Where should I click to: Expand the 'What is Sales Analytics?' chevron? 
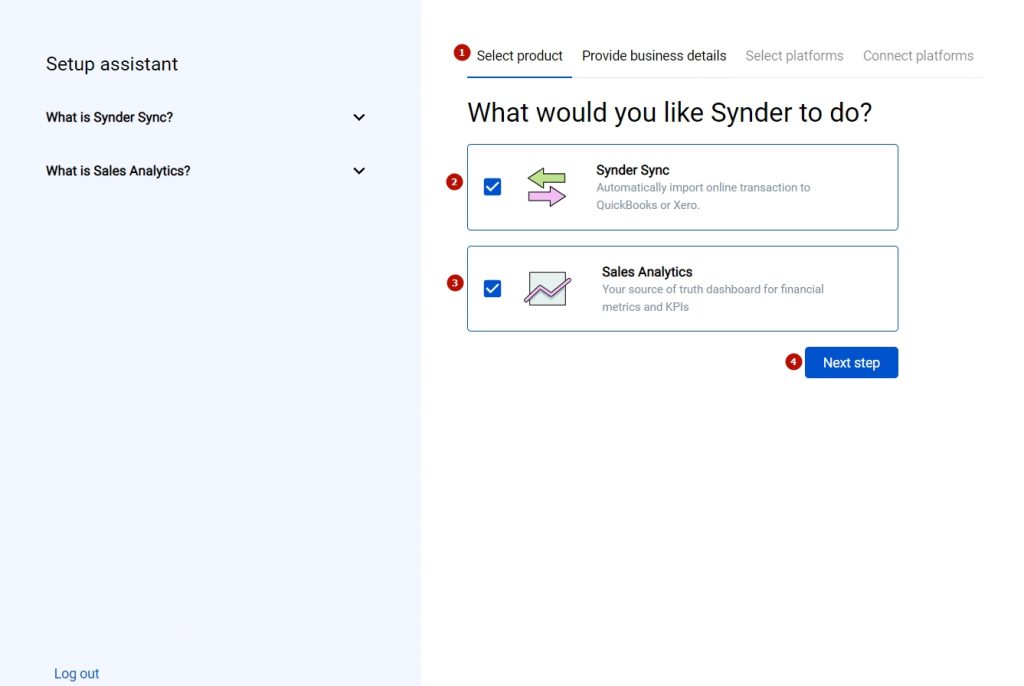359,171
